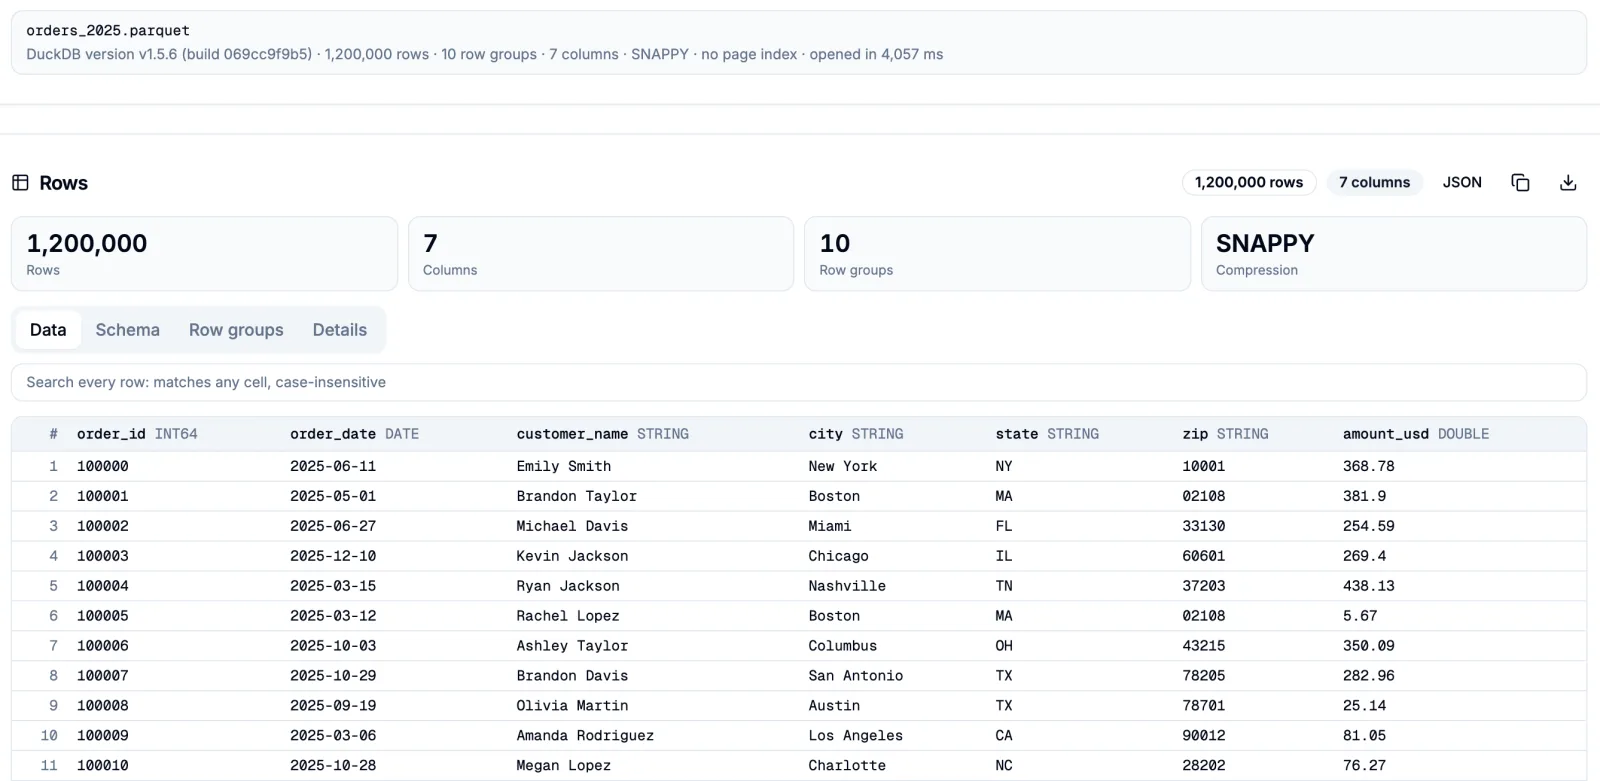This screenshot has width=1600, height=781.
Task: Click the copy to clipboard icon
Action: pos(1520,182)
